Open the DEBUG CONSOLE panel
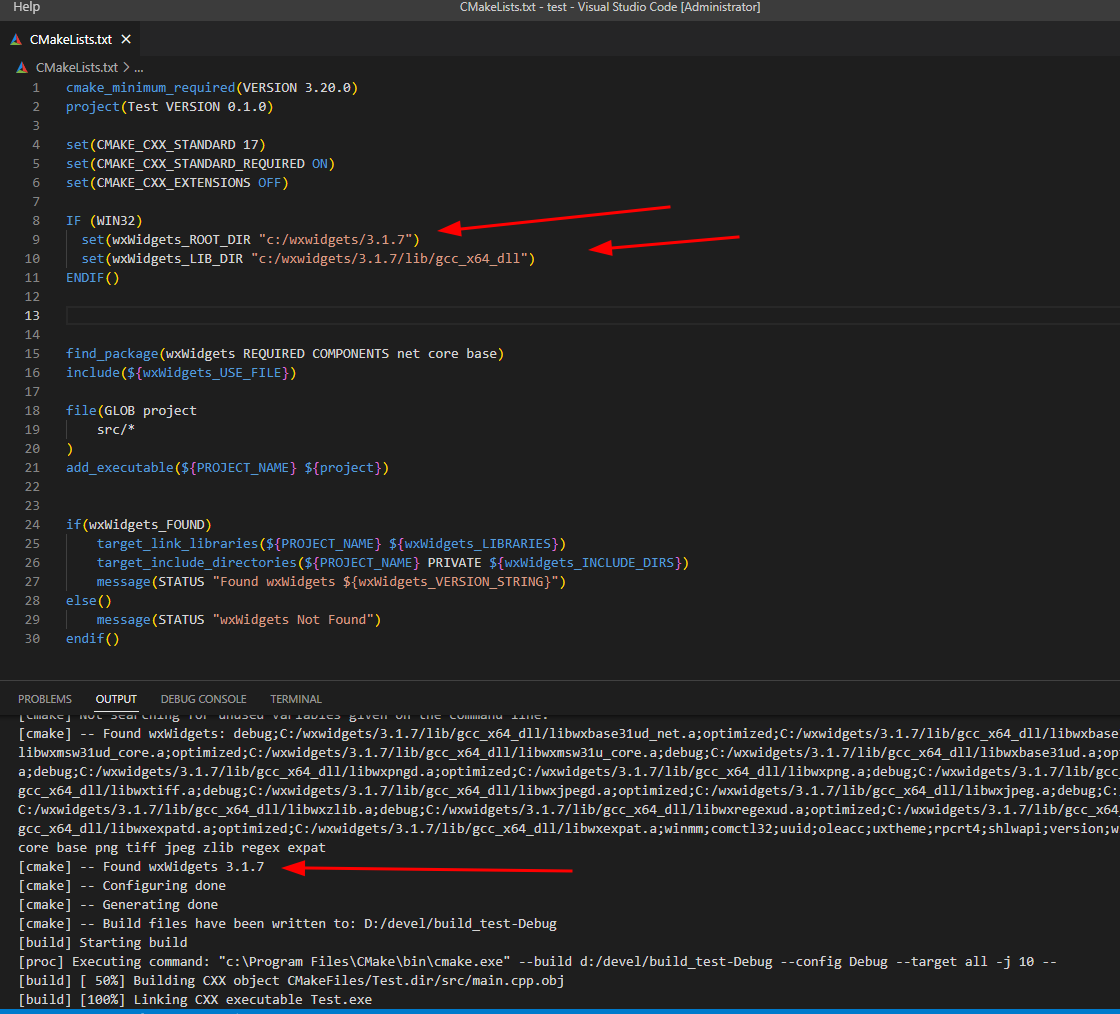 pyautogui.click(x=204, y=699)
